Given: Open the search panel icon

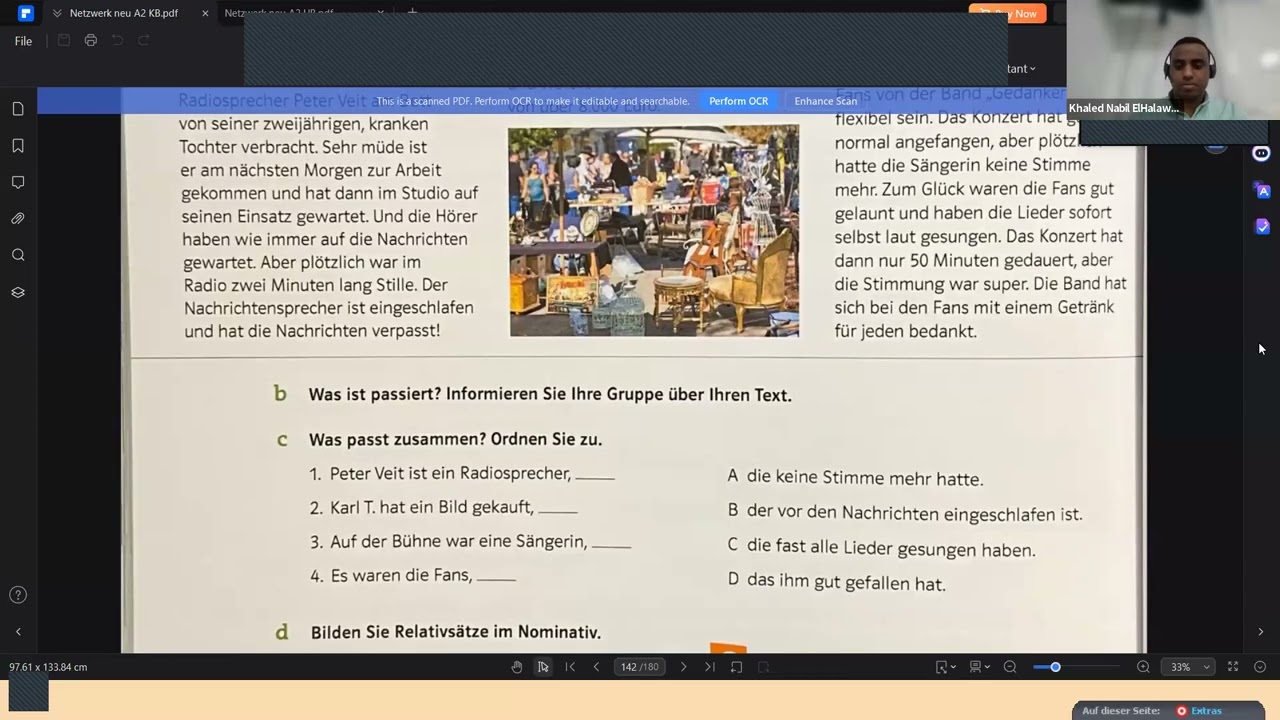Looking at the screenshot, I should pos(18,255).
